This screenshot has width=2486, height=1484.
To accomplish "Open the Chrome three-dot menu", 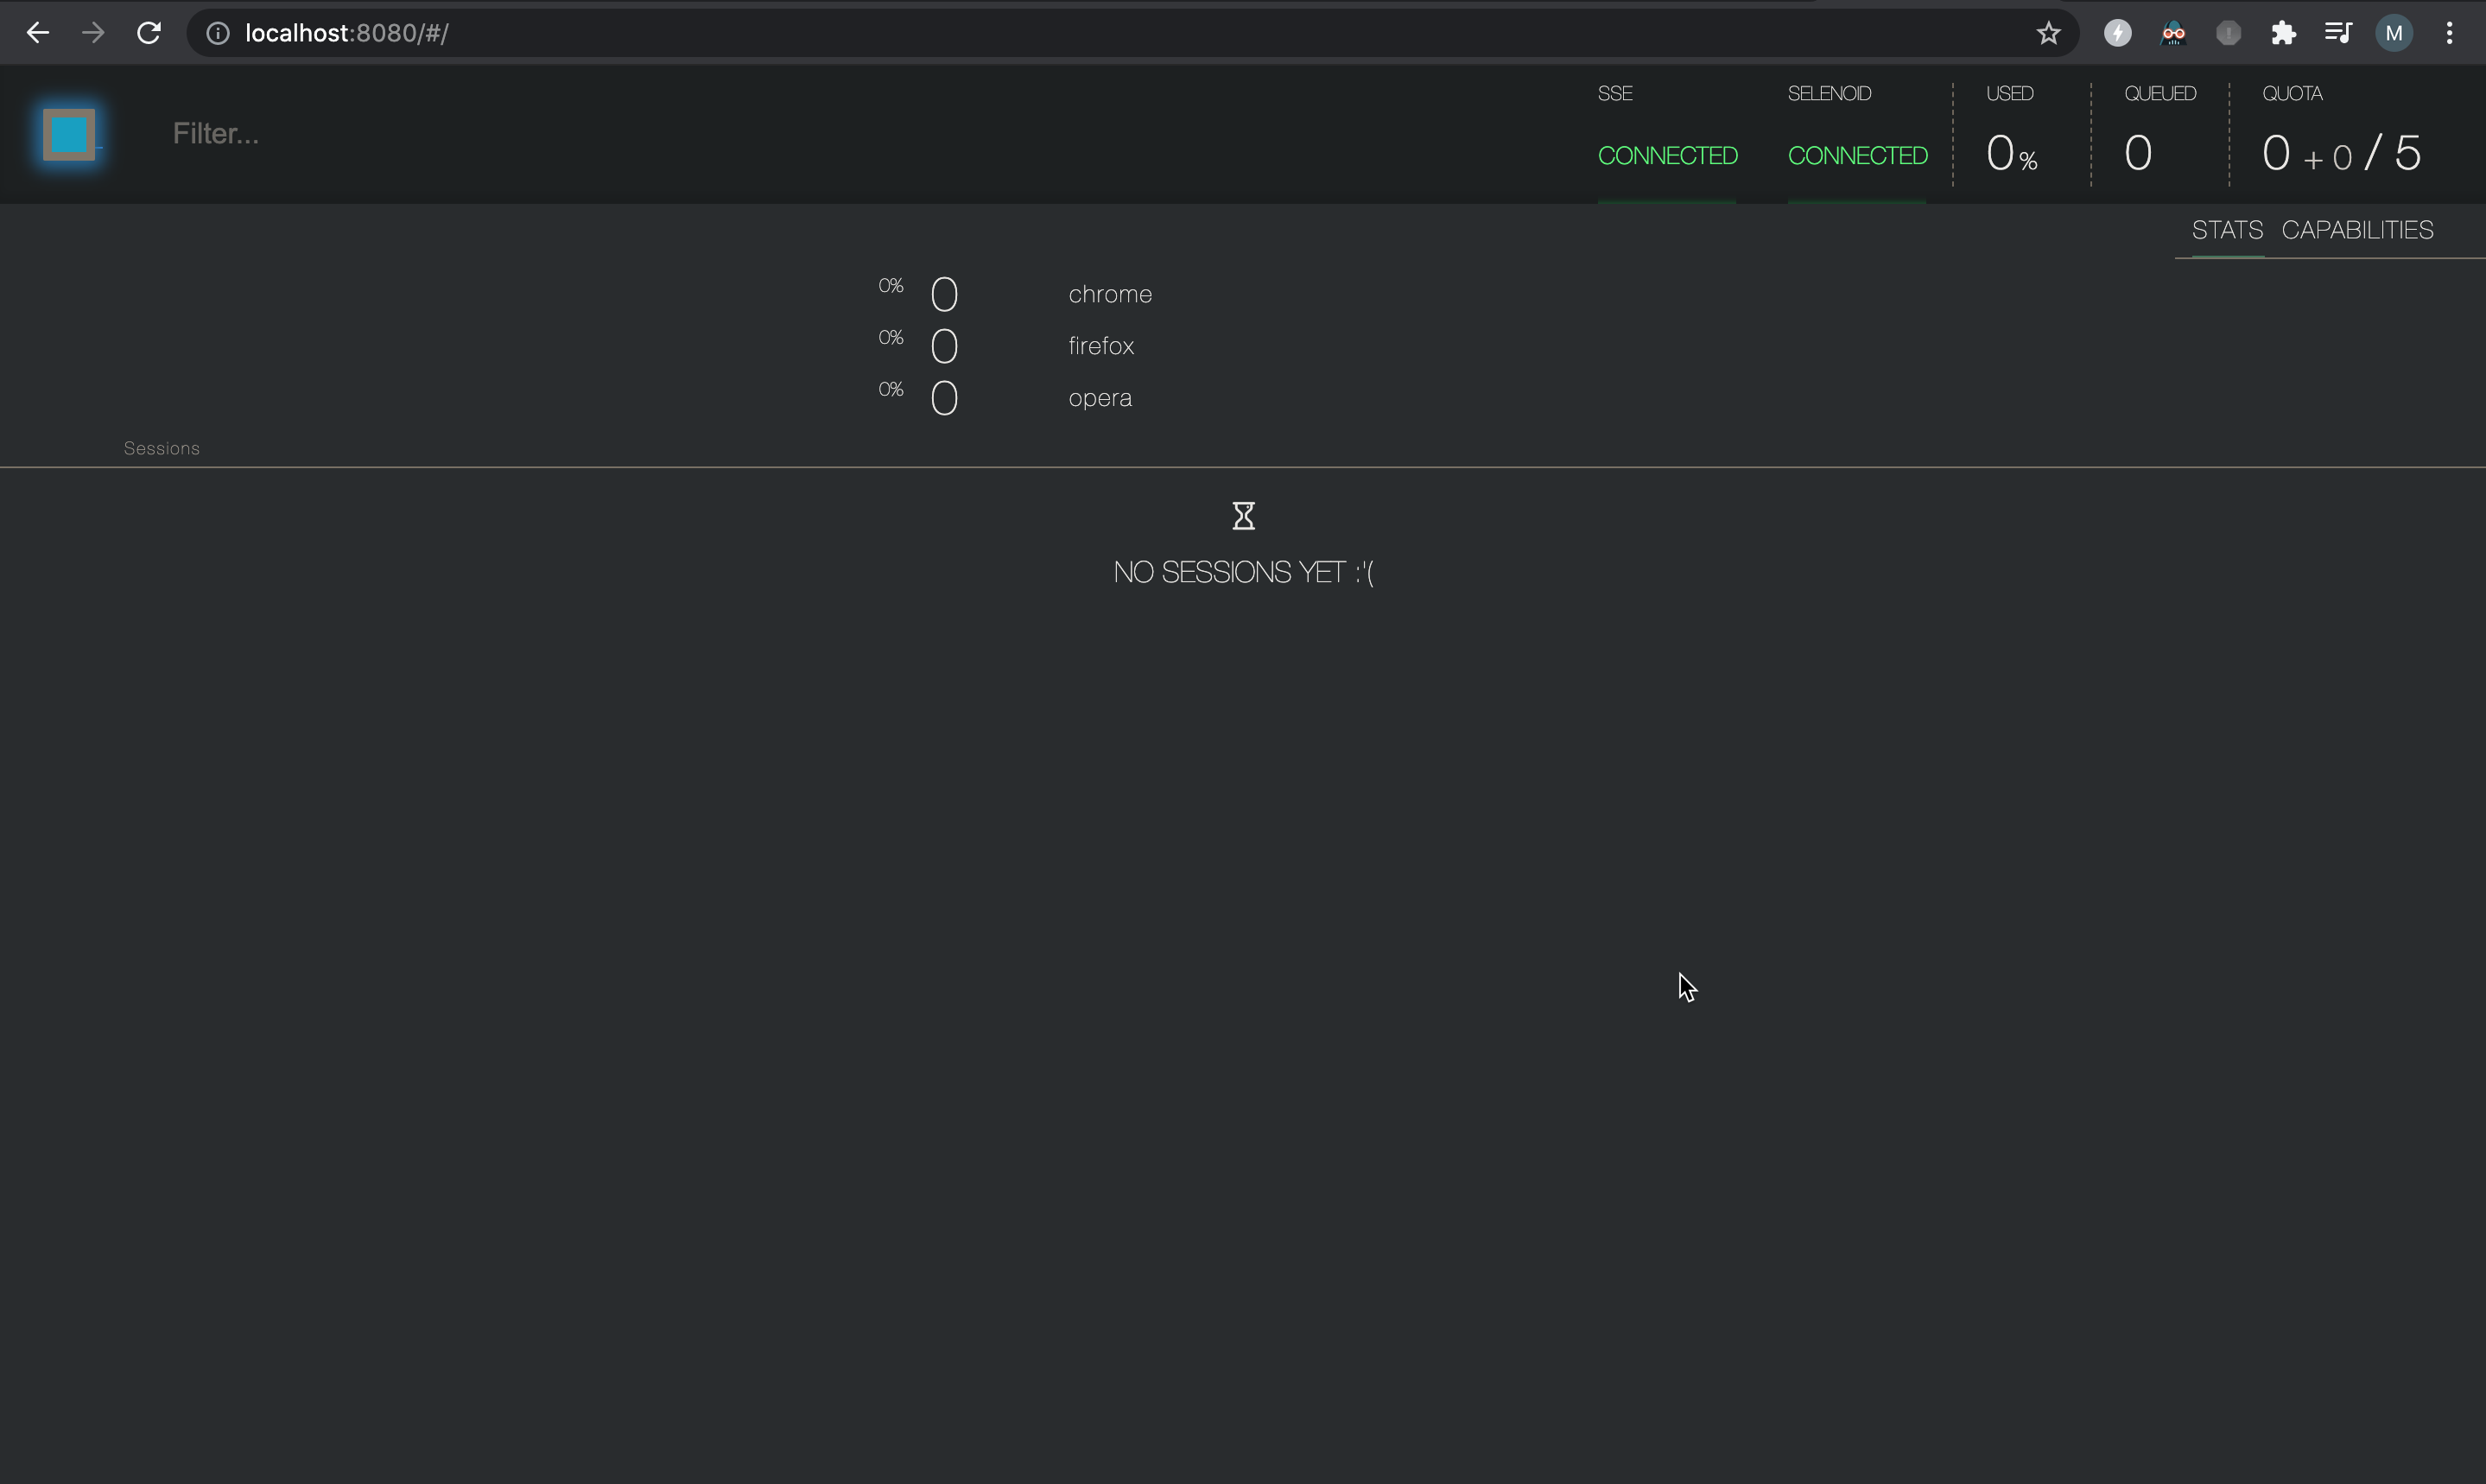I will [2449, 33].
